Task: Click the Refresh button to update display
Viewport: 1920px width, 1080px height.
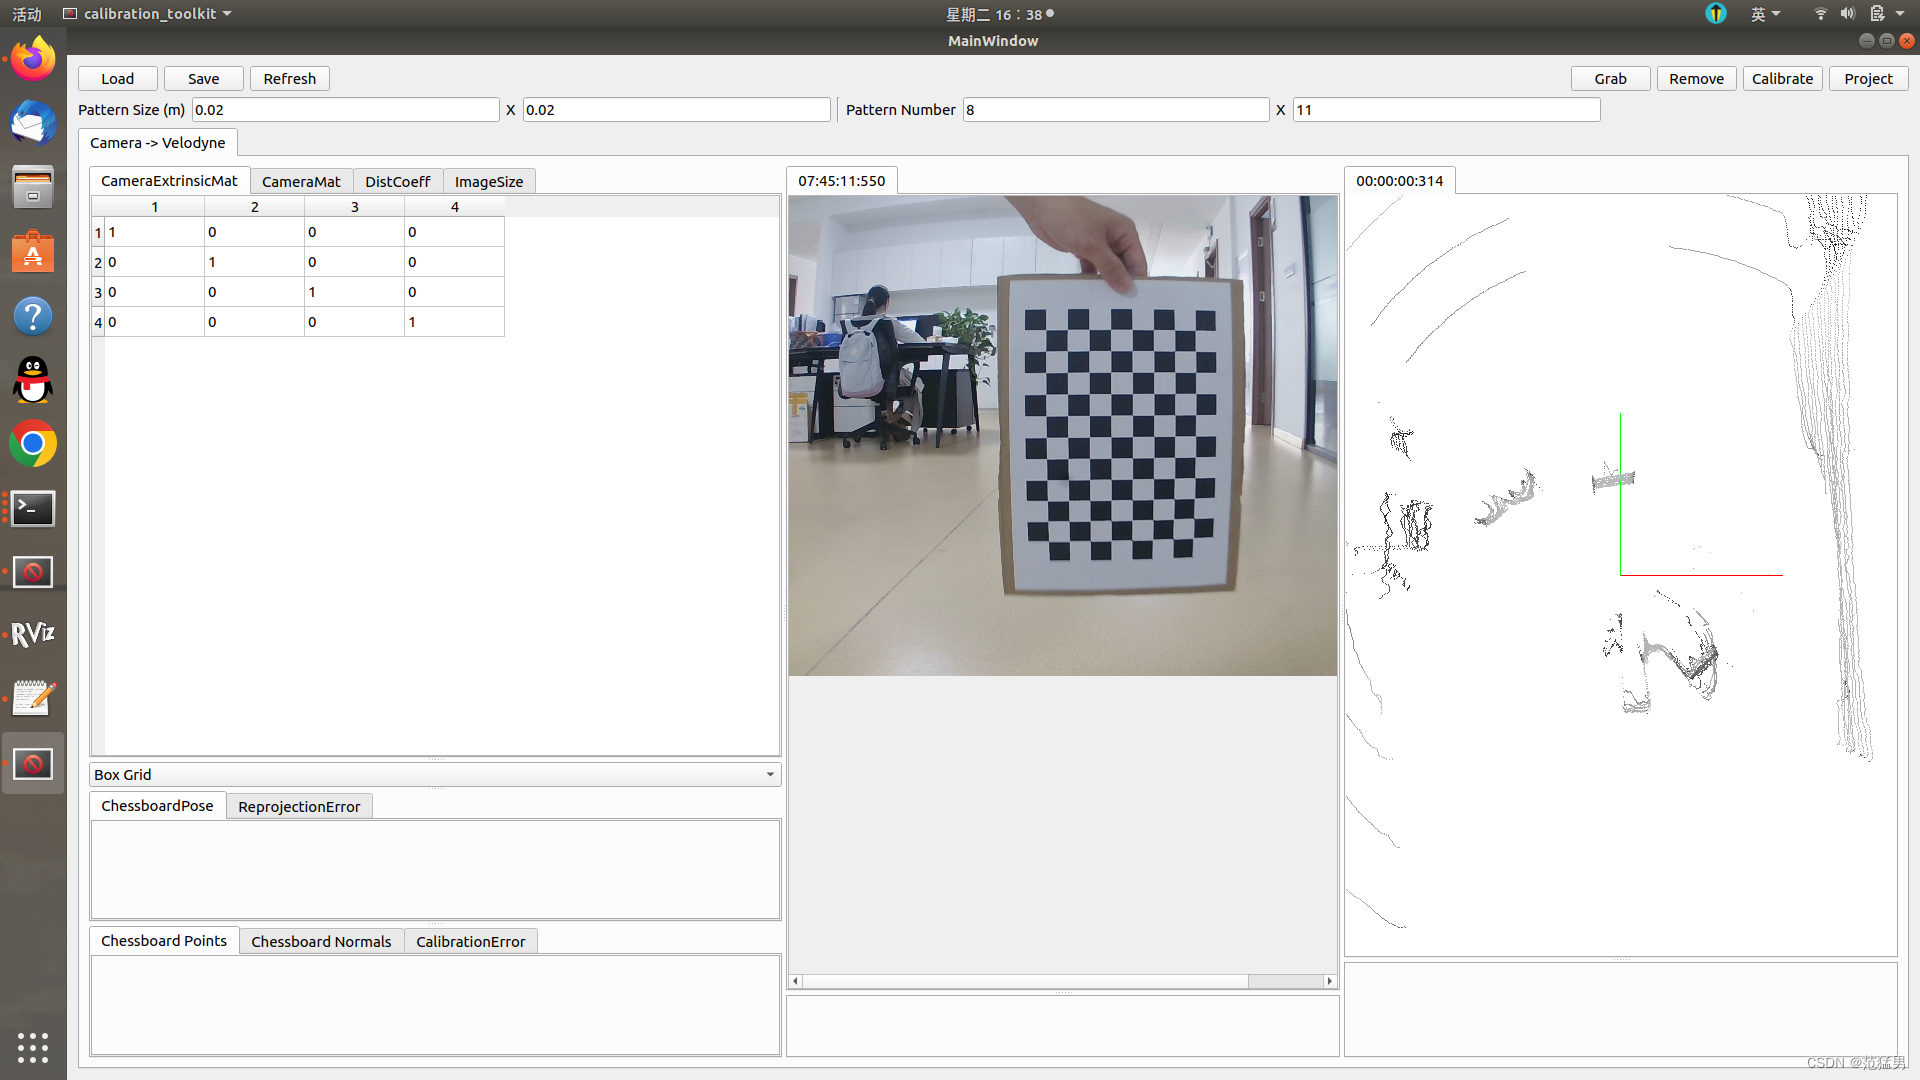Action: [289, 78]
